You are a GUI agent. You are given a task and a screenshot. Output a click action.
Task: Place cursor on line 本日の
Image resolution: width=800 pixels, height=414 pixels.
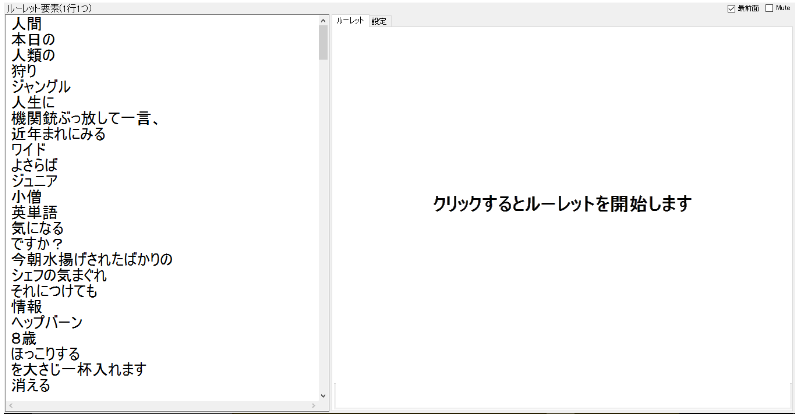33,39
